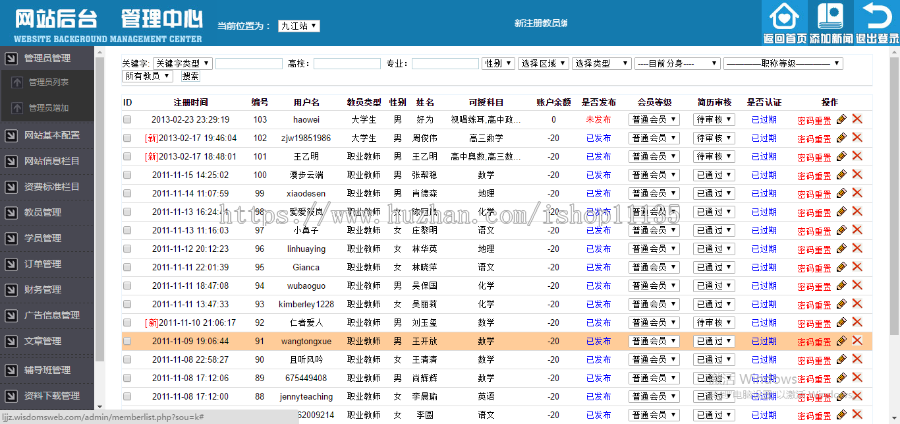Delete the linhuaying row
The image size is (900, 424).
click(857, 248)
